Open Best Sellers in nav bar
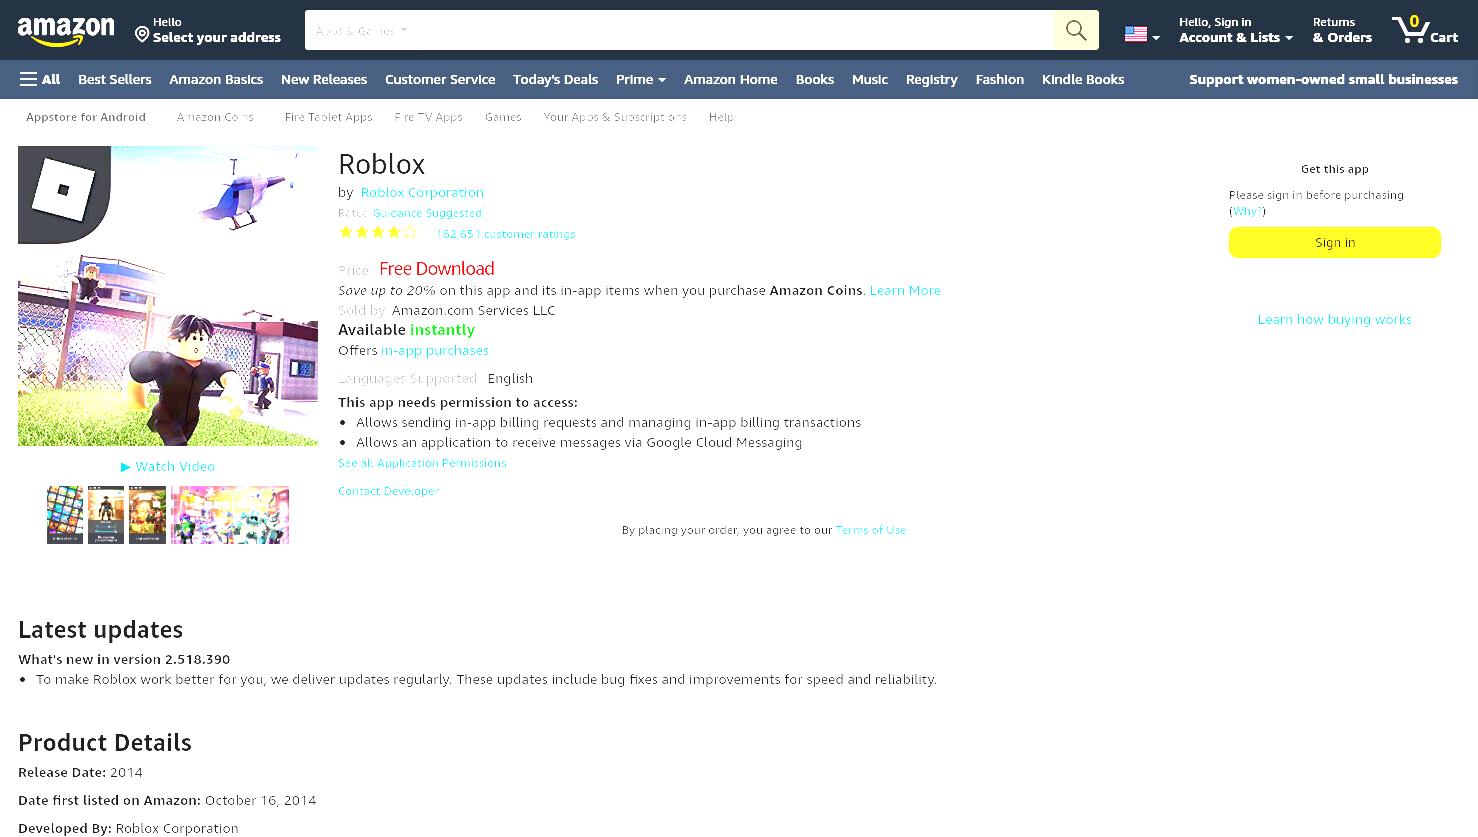 coord(115,79)
